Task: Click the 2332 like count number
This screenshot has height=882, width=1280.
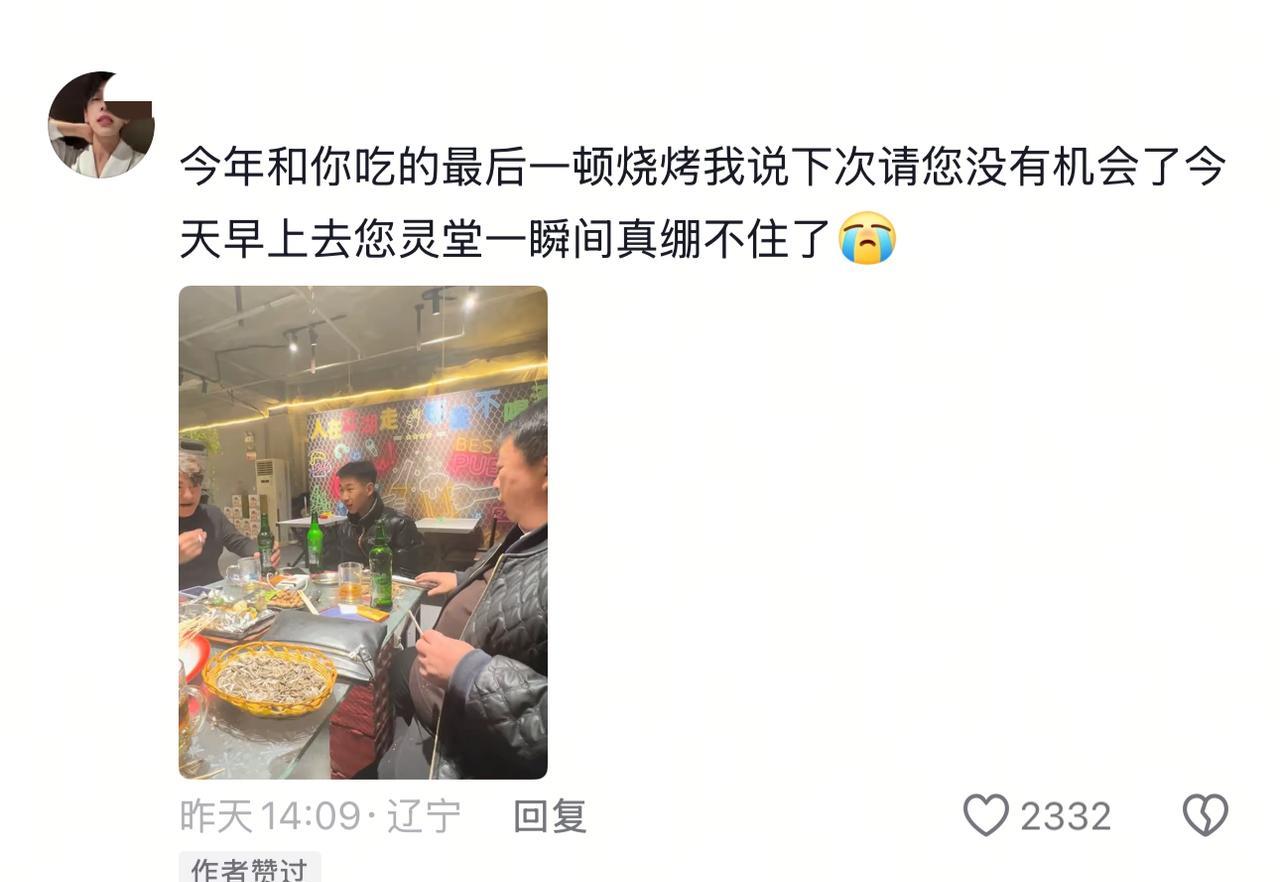Action: [x=1065, y=817]
